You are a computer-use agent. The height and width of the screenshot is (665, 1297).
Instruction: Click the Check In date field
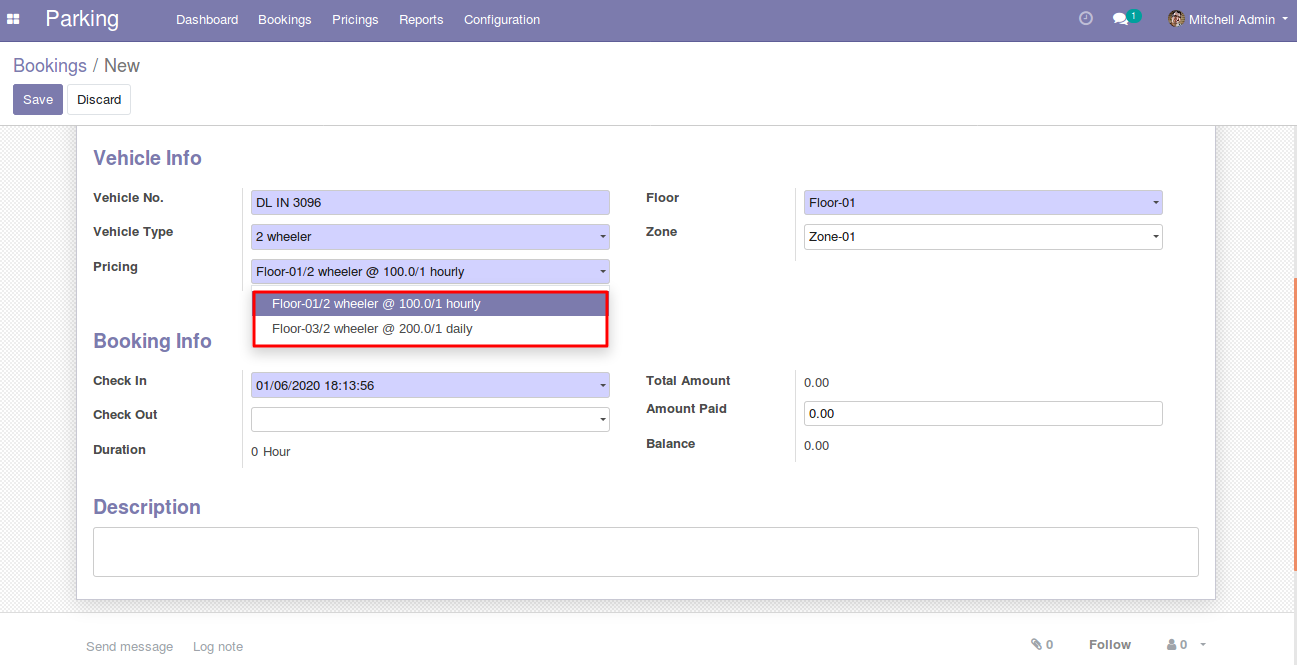(x=430, y=385)
